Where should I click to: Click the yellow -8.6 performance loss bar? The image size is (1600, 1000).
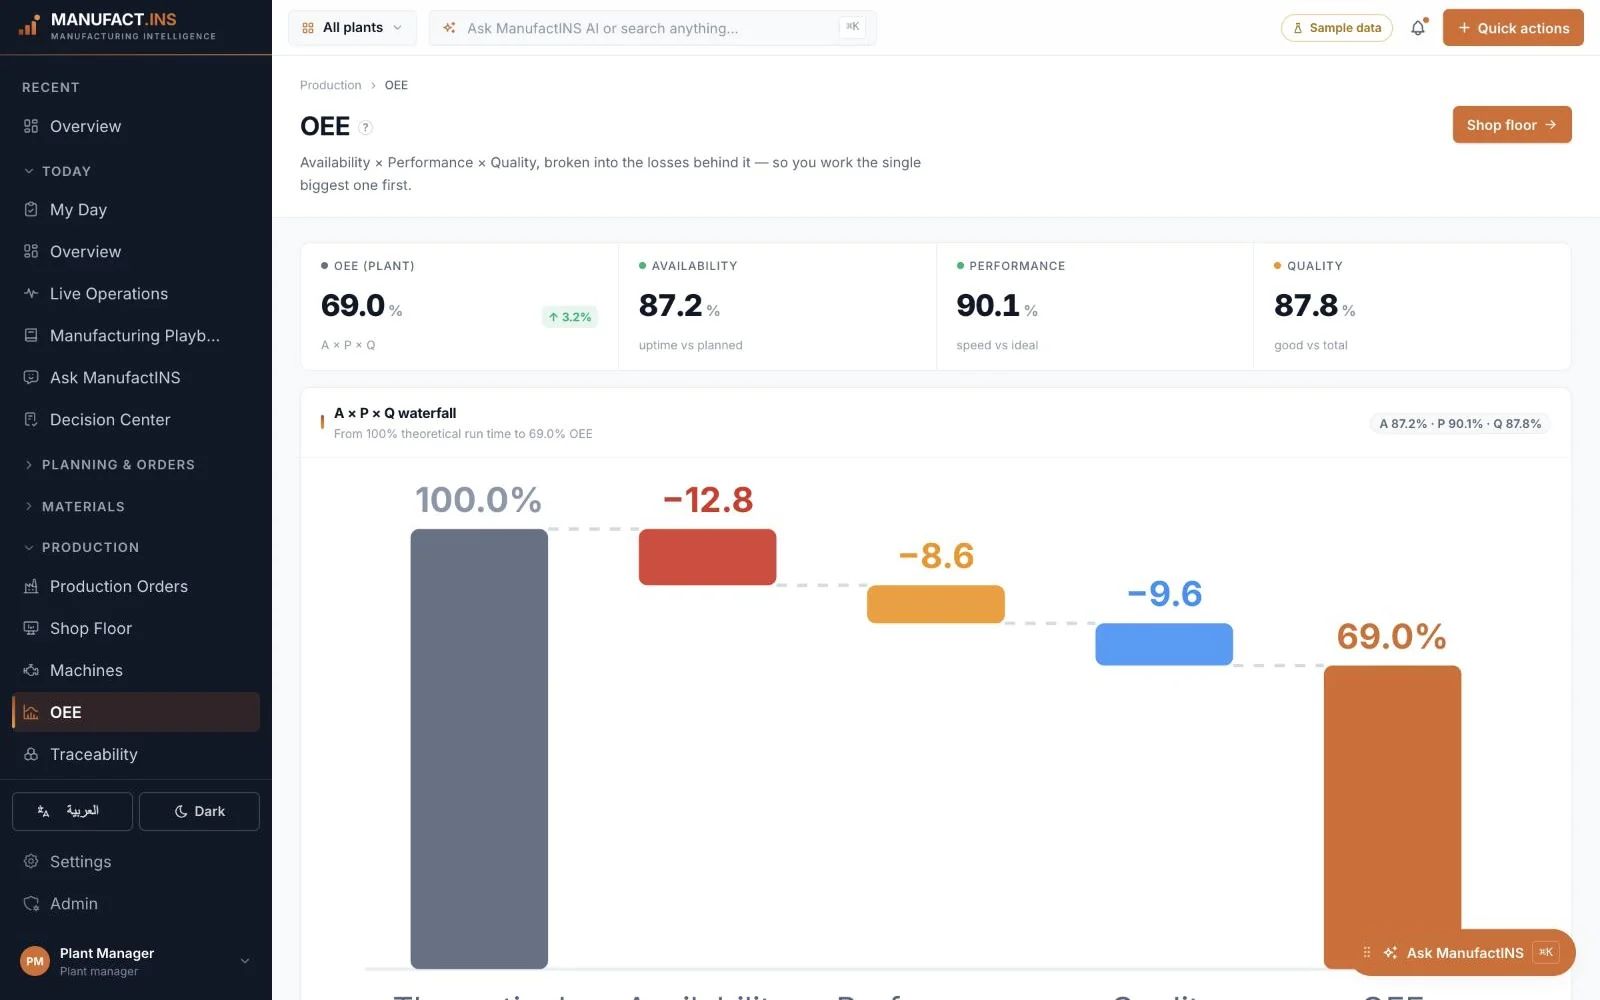935,604
